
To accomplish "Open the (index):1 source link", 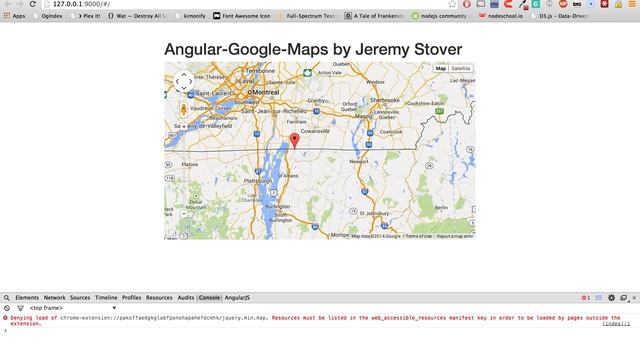I will click(x=616, y=324).
